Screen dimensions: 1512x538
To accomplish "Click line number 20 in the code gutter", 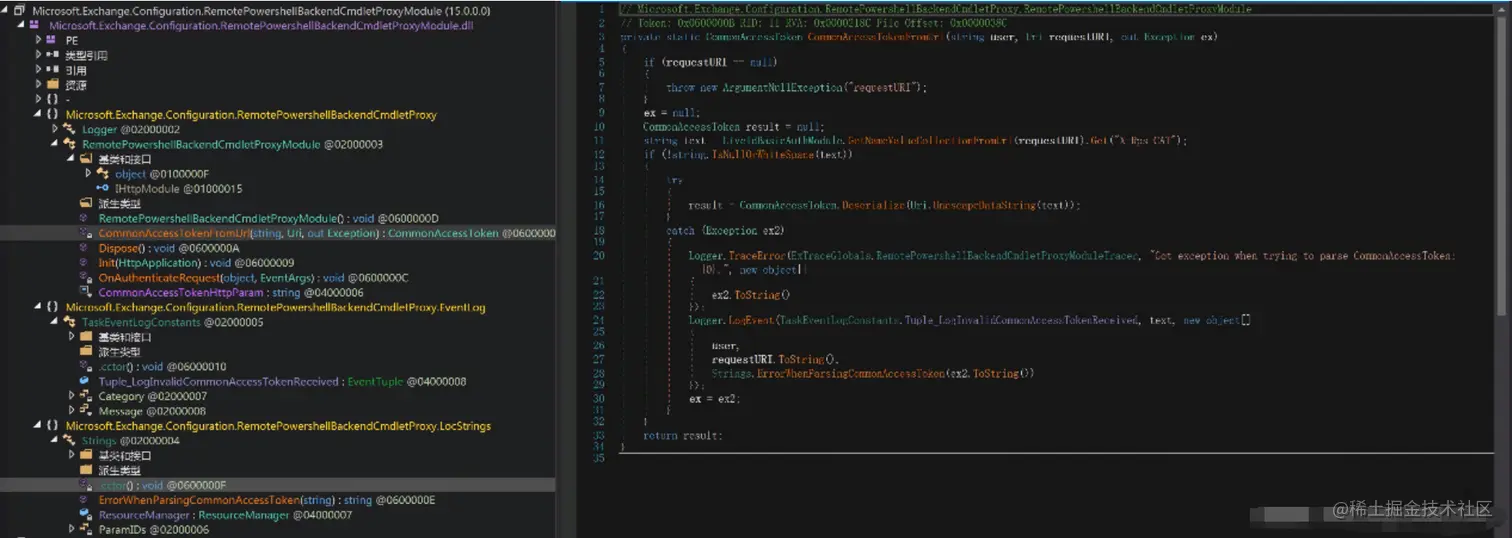I will pyautogui.click(x=600, y=256).
